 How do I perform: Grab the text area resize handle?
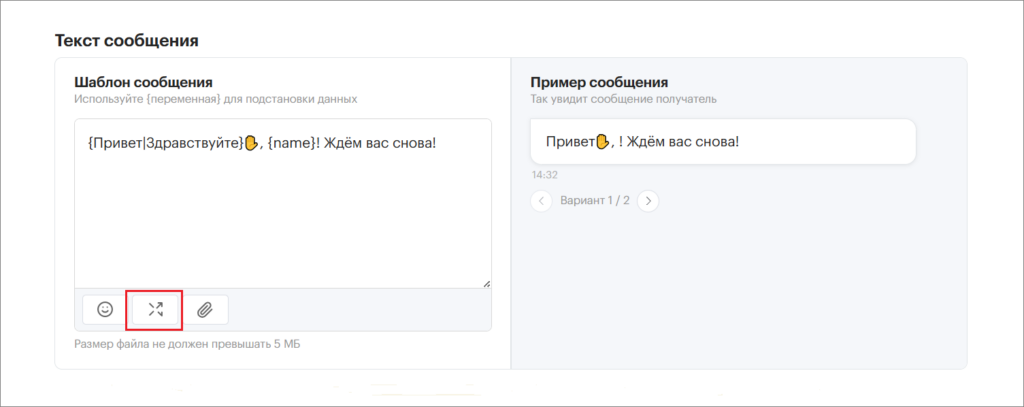point(487,284)
